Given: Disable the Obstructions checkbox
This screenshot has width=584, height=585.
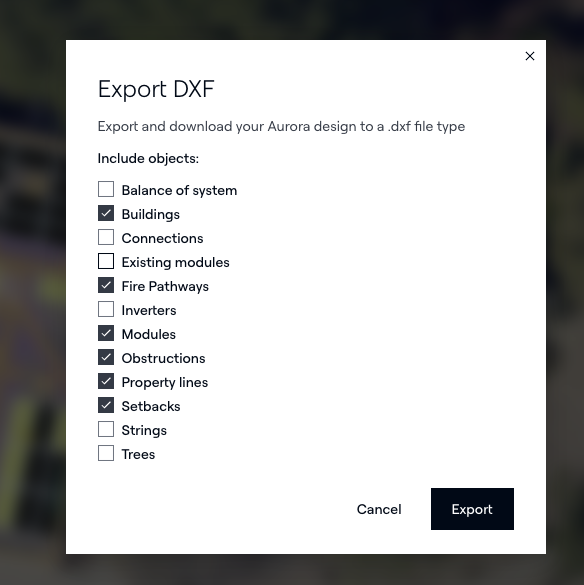Looking at the screenshot, I should tap(106, 357).
